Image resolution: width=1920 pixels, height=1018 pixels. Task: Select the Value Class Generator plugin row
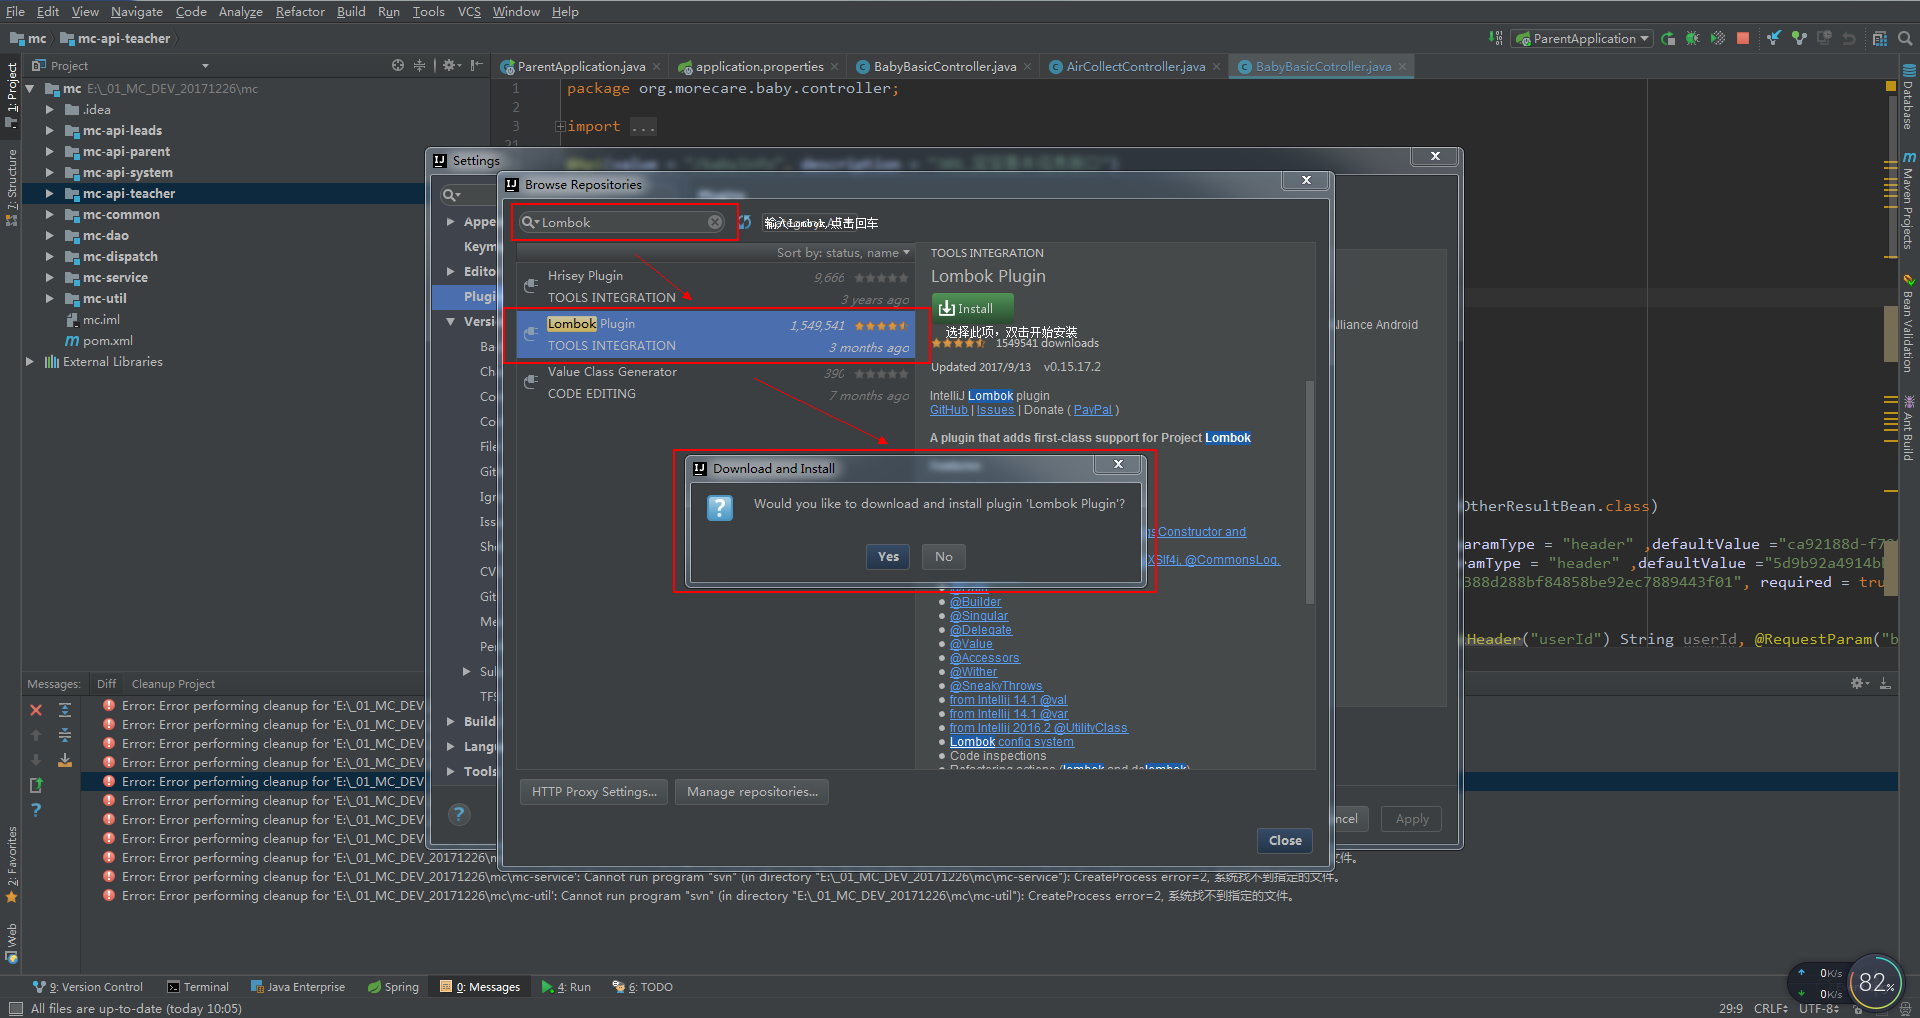716,383
